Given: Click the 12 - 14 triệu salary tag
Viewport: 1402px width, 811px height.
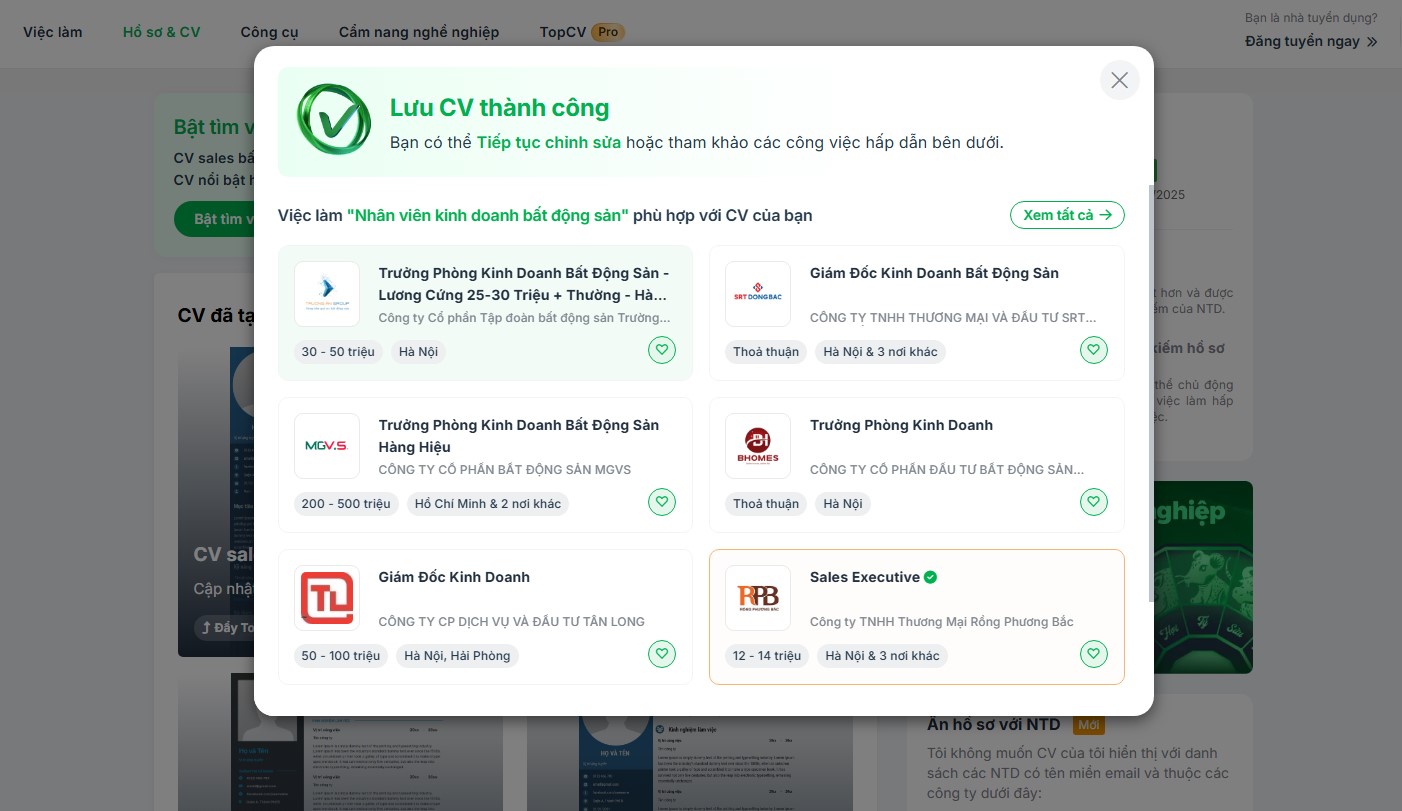Looking at the screenshot, I should pos(767,655).
